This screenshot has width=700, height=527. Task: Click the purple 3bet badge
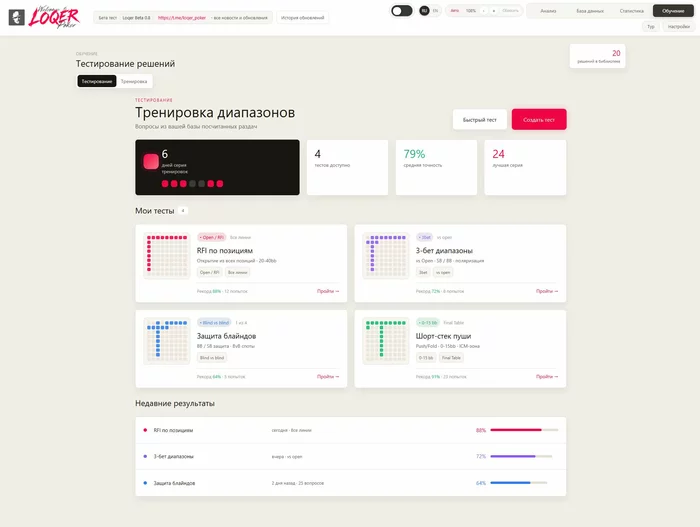(424, 237)
